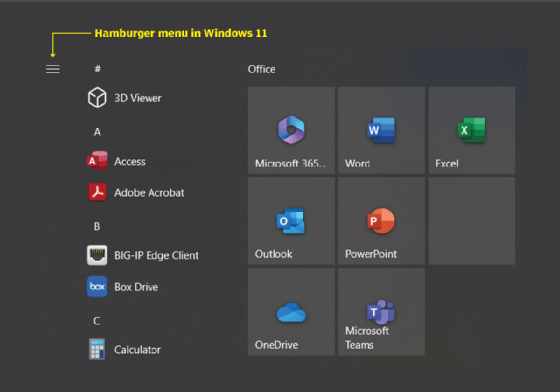Launch Word from the Office tiles
Image resolution: width=560 pixels, height=392 pixels.
(381, 130)
